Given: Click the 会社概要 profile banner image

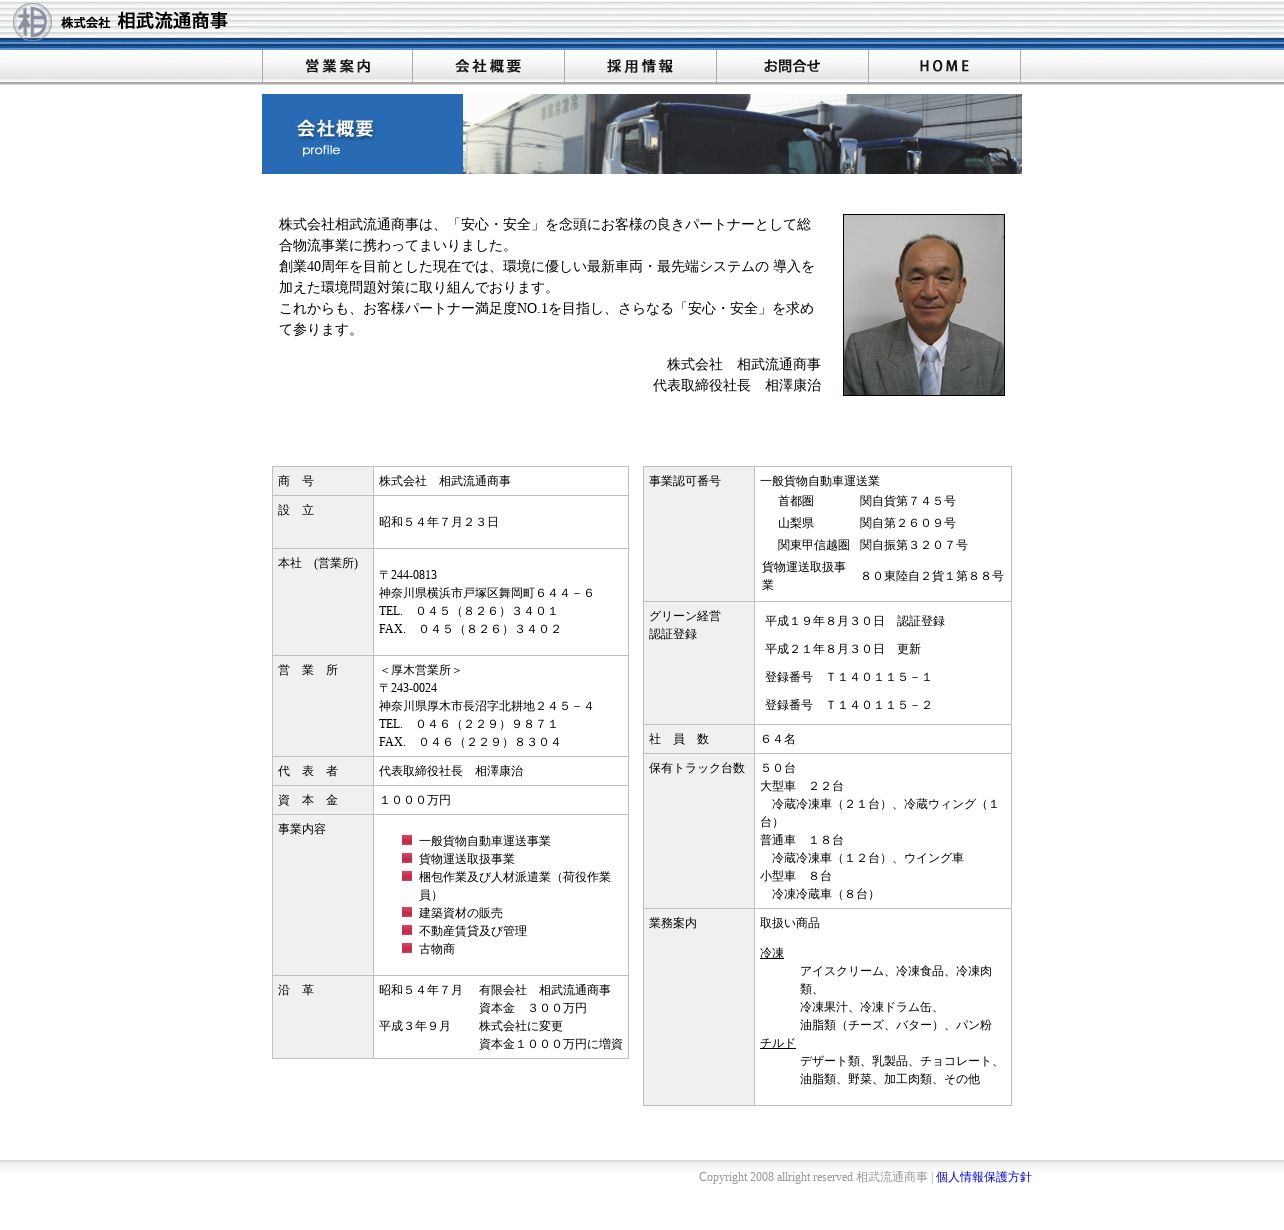Looking at the screenshot, I should click(x=642, y=134).
